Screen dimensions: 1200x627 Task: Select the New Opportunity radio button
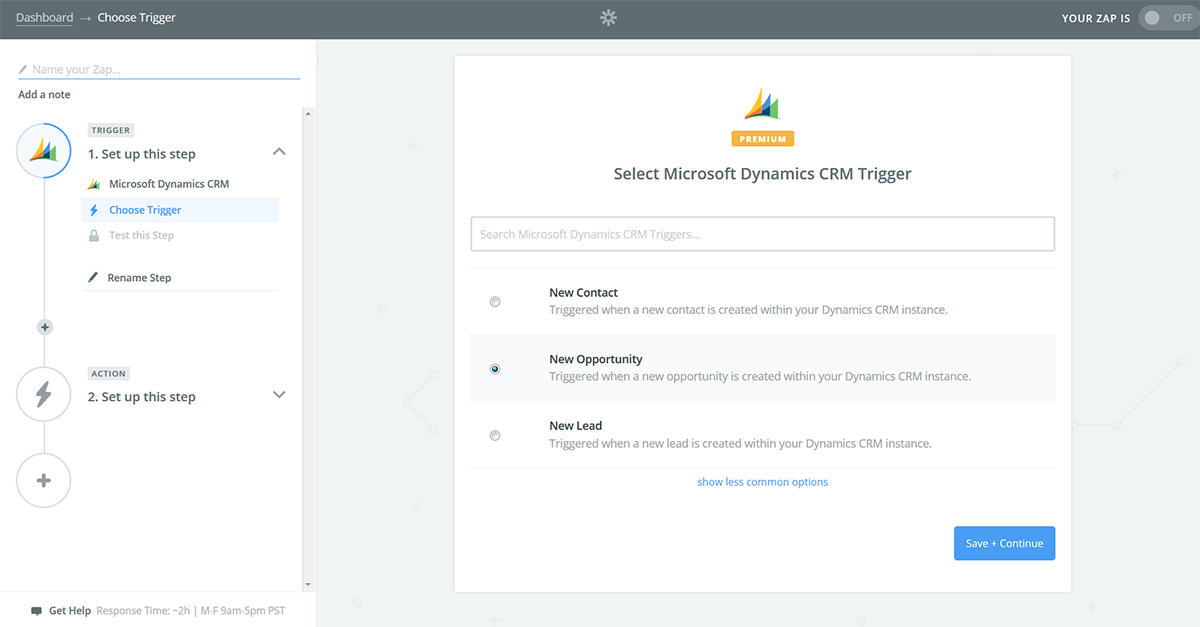point(495,369)
